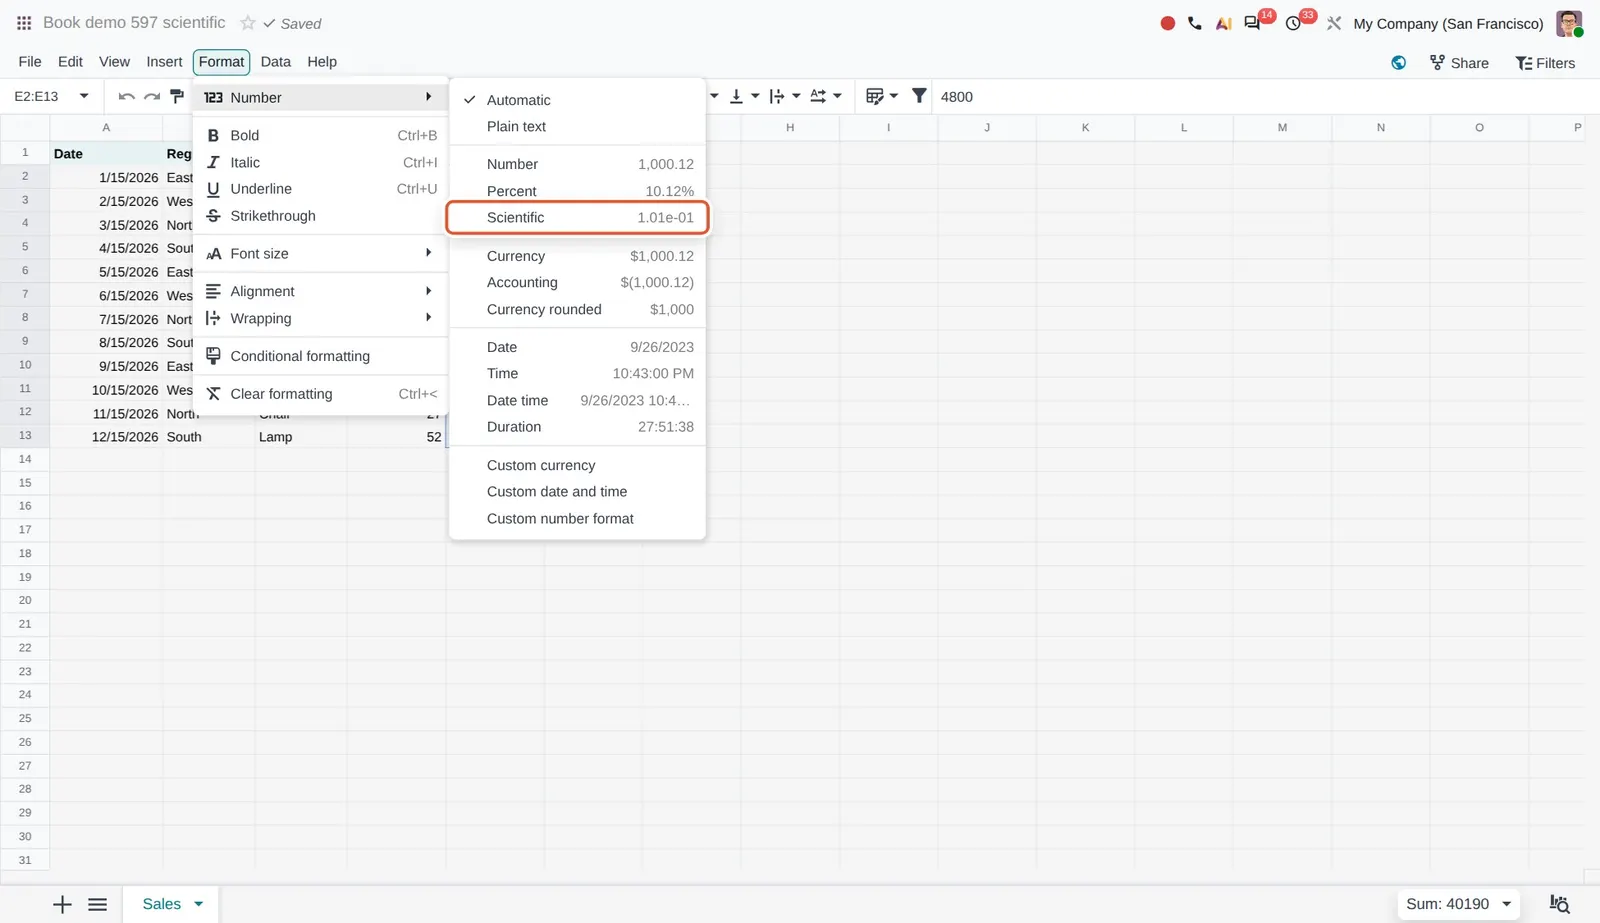The width and height of the screenshot is (1600, 923).
Task: Click the Share button
Action: coord(1459,63)
